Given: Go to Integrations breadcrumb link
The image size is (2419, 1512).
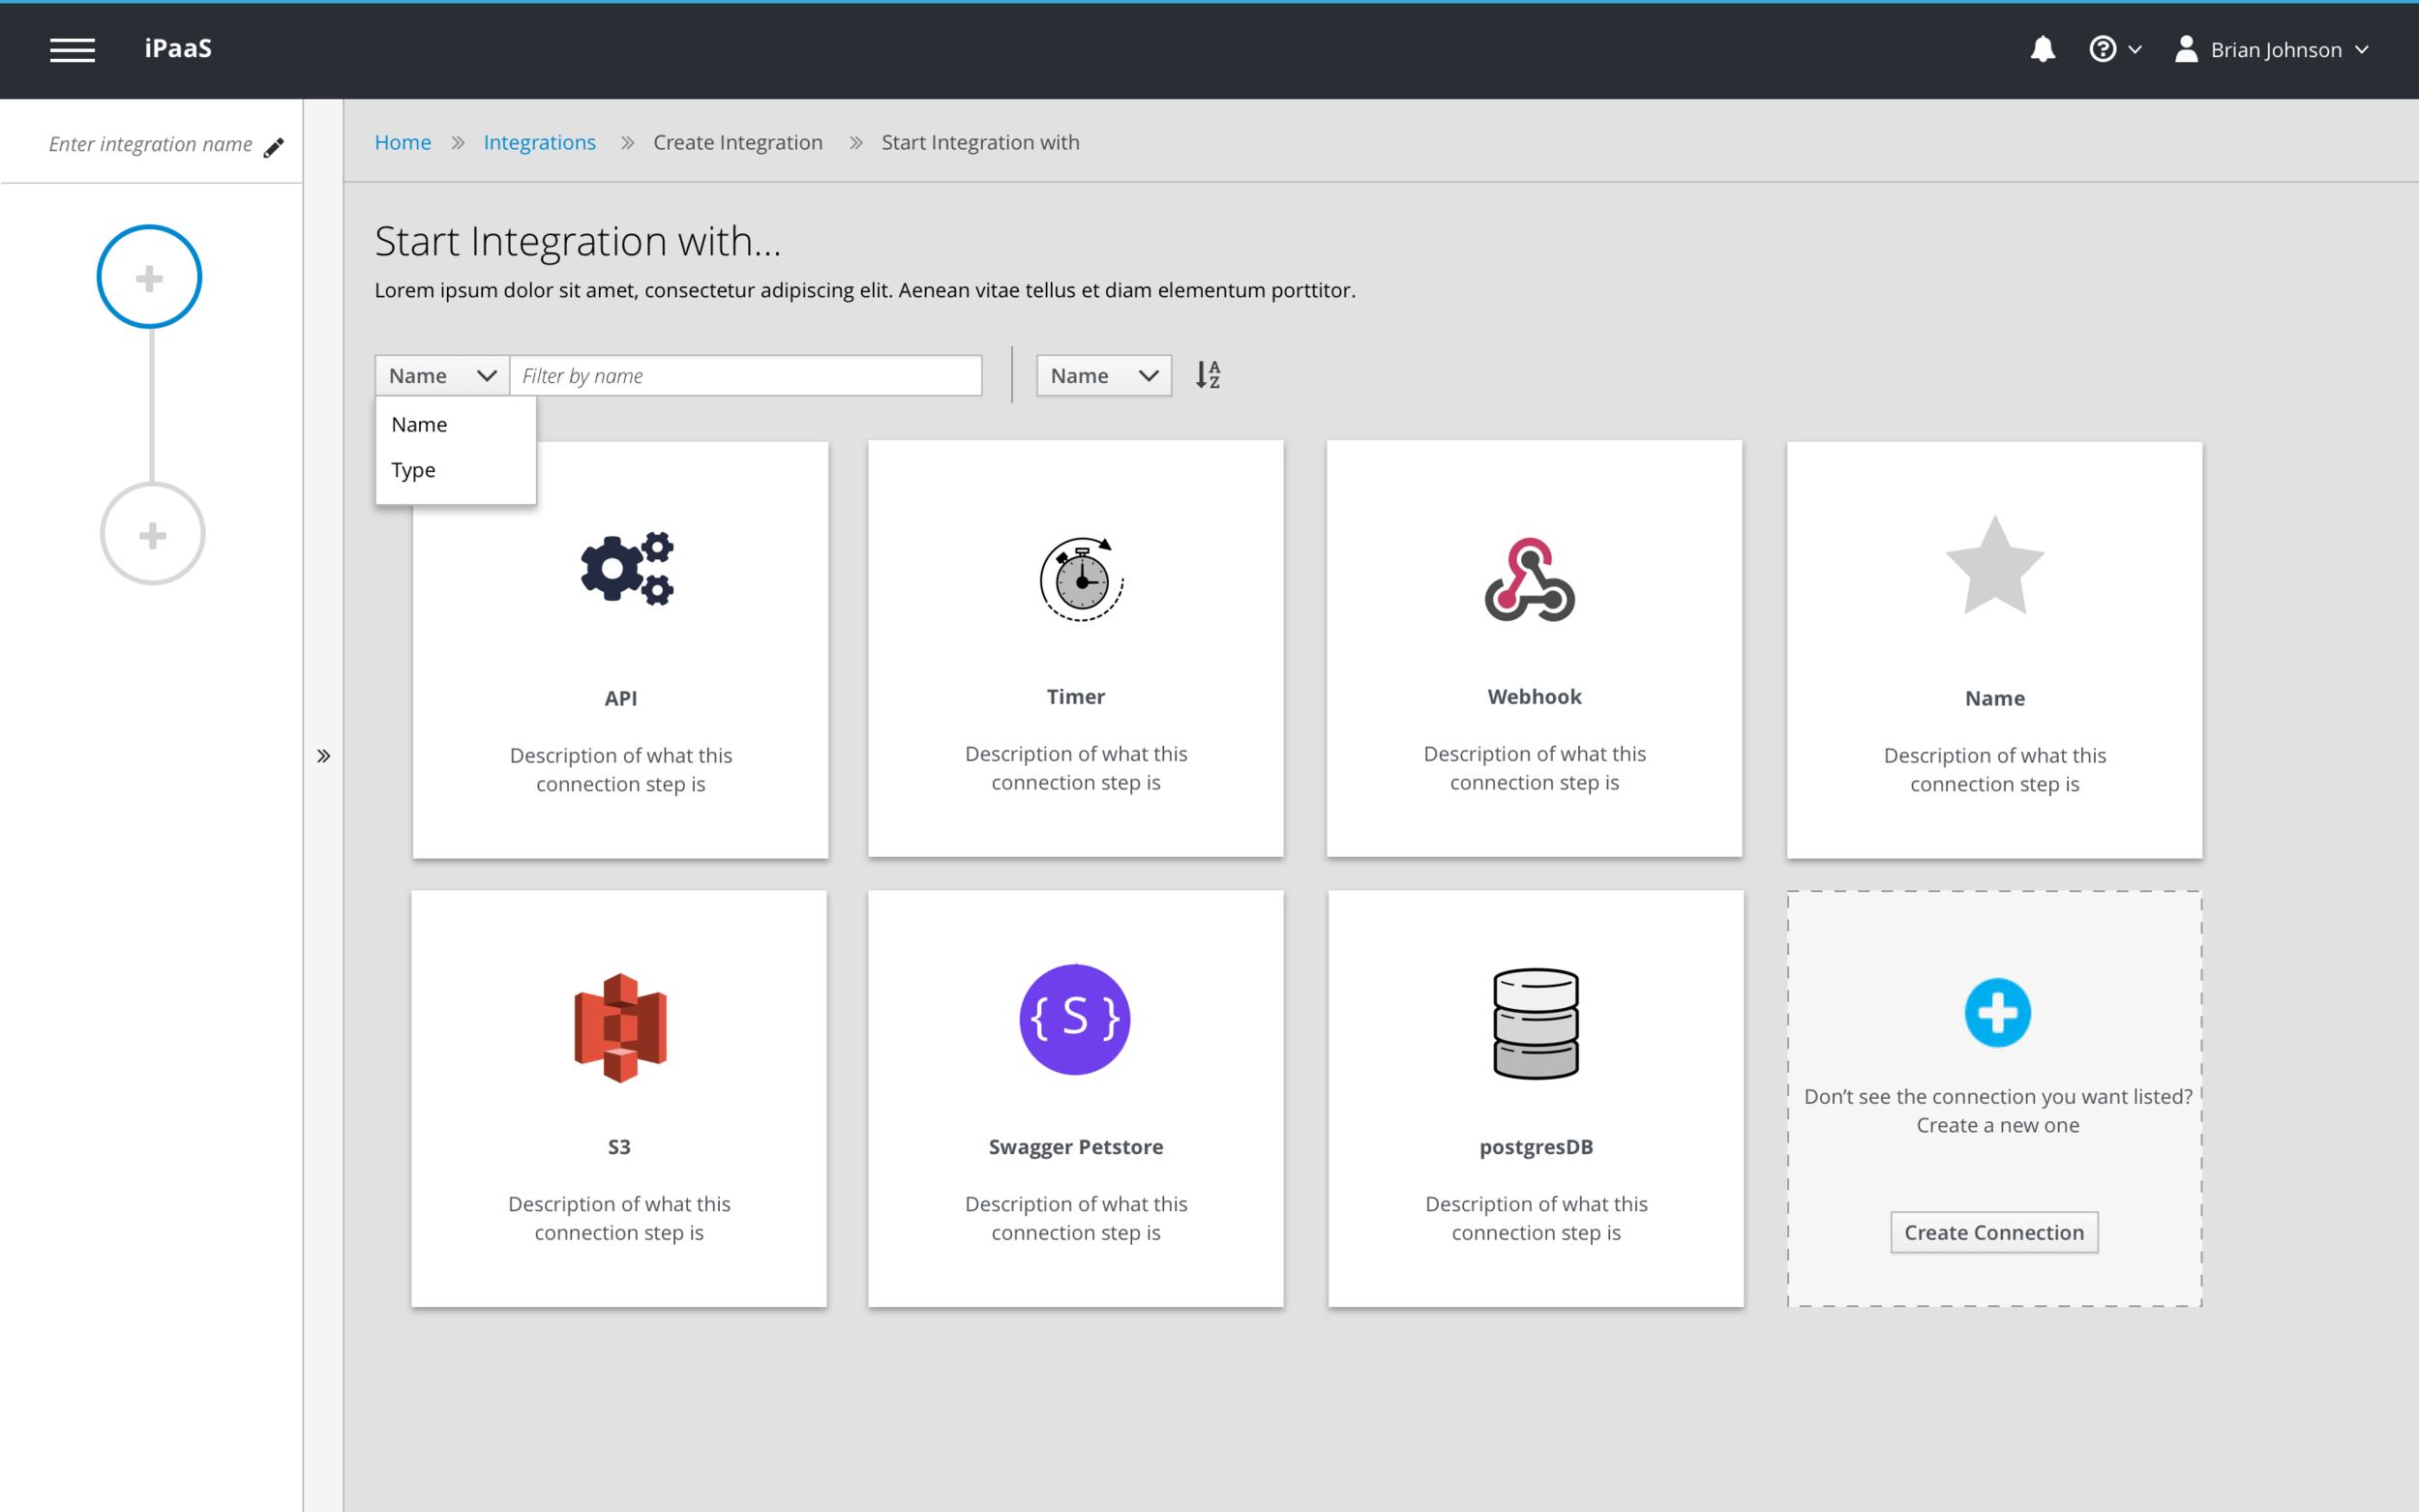Looking at the screenshot, I should 539,142.
